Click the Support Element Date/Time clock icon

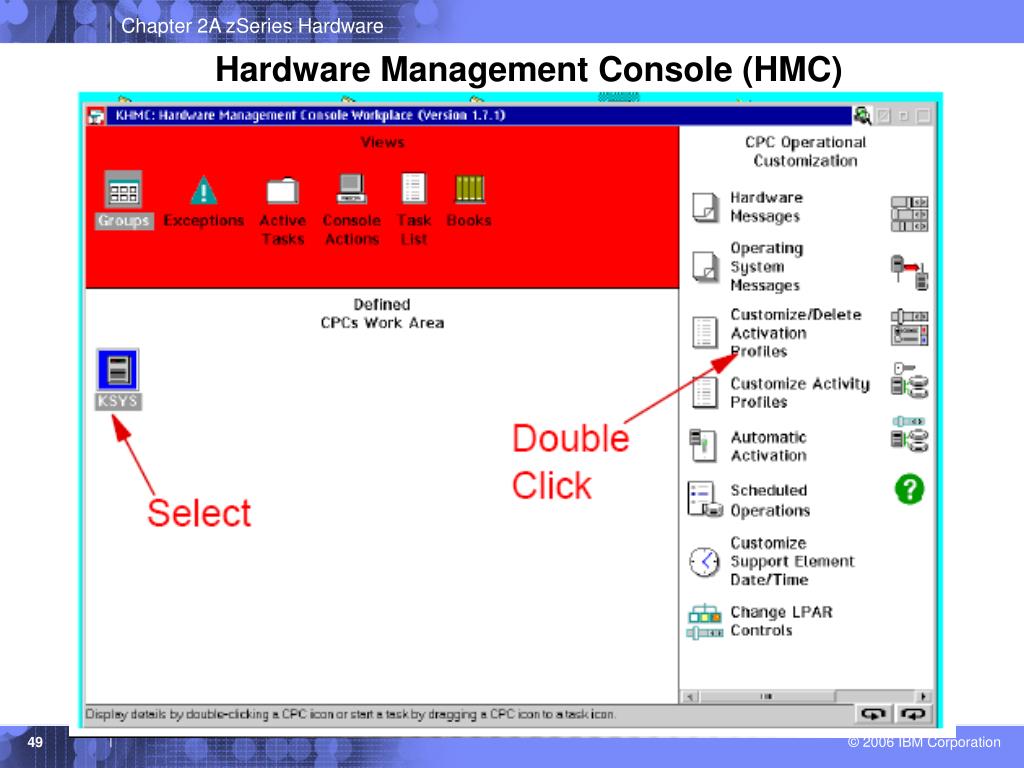(705, 562)
